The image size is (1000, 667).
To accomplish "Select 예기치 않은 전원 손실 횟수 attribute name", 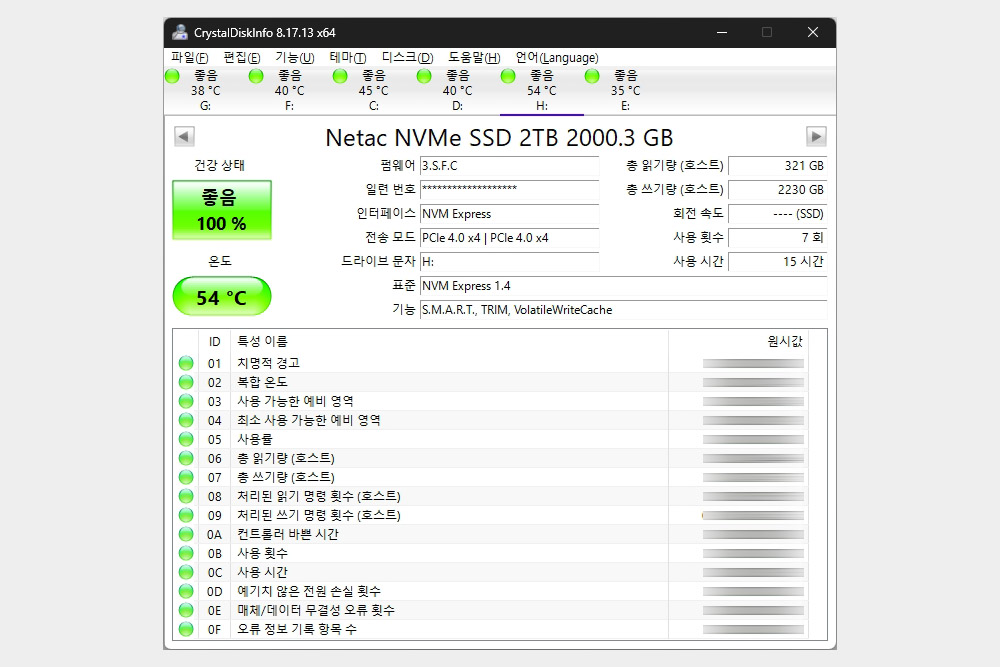I will (309, 591).
